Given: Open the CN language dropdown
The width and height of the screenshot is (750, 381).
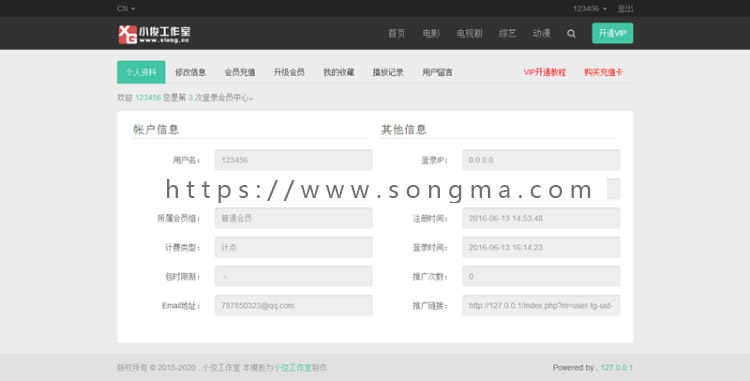Looking at the screenshot, I should coord(126,8).
